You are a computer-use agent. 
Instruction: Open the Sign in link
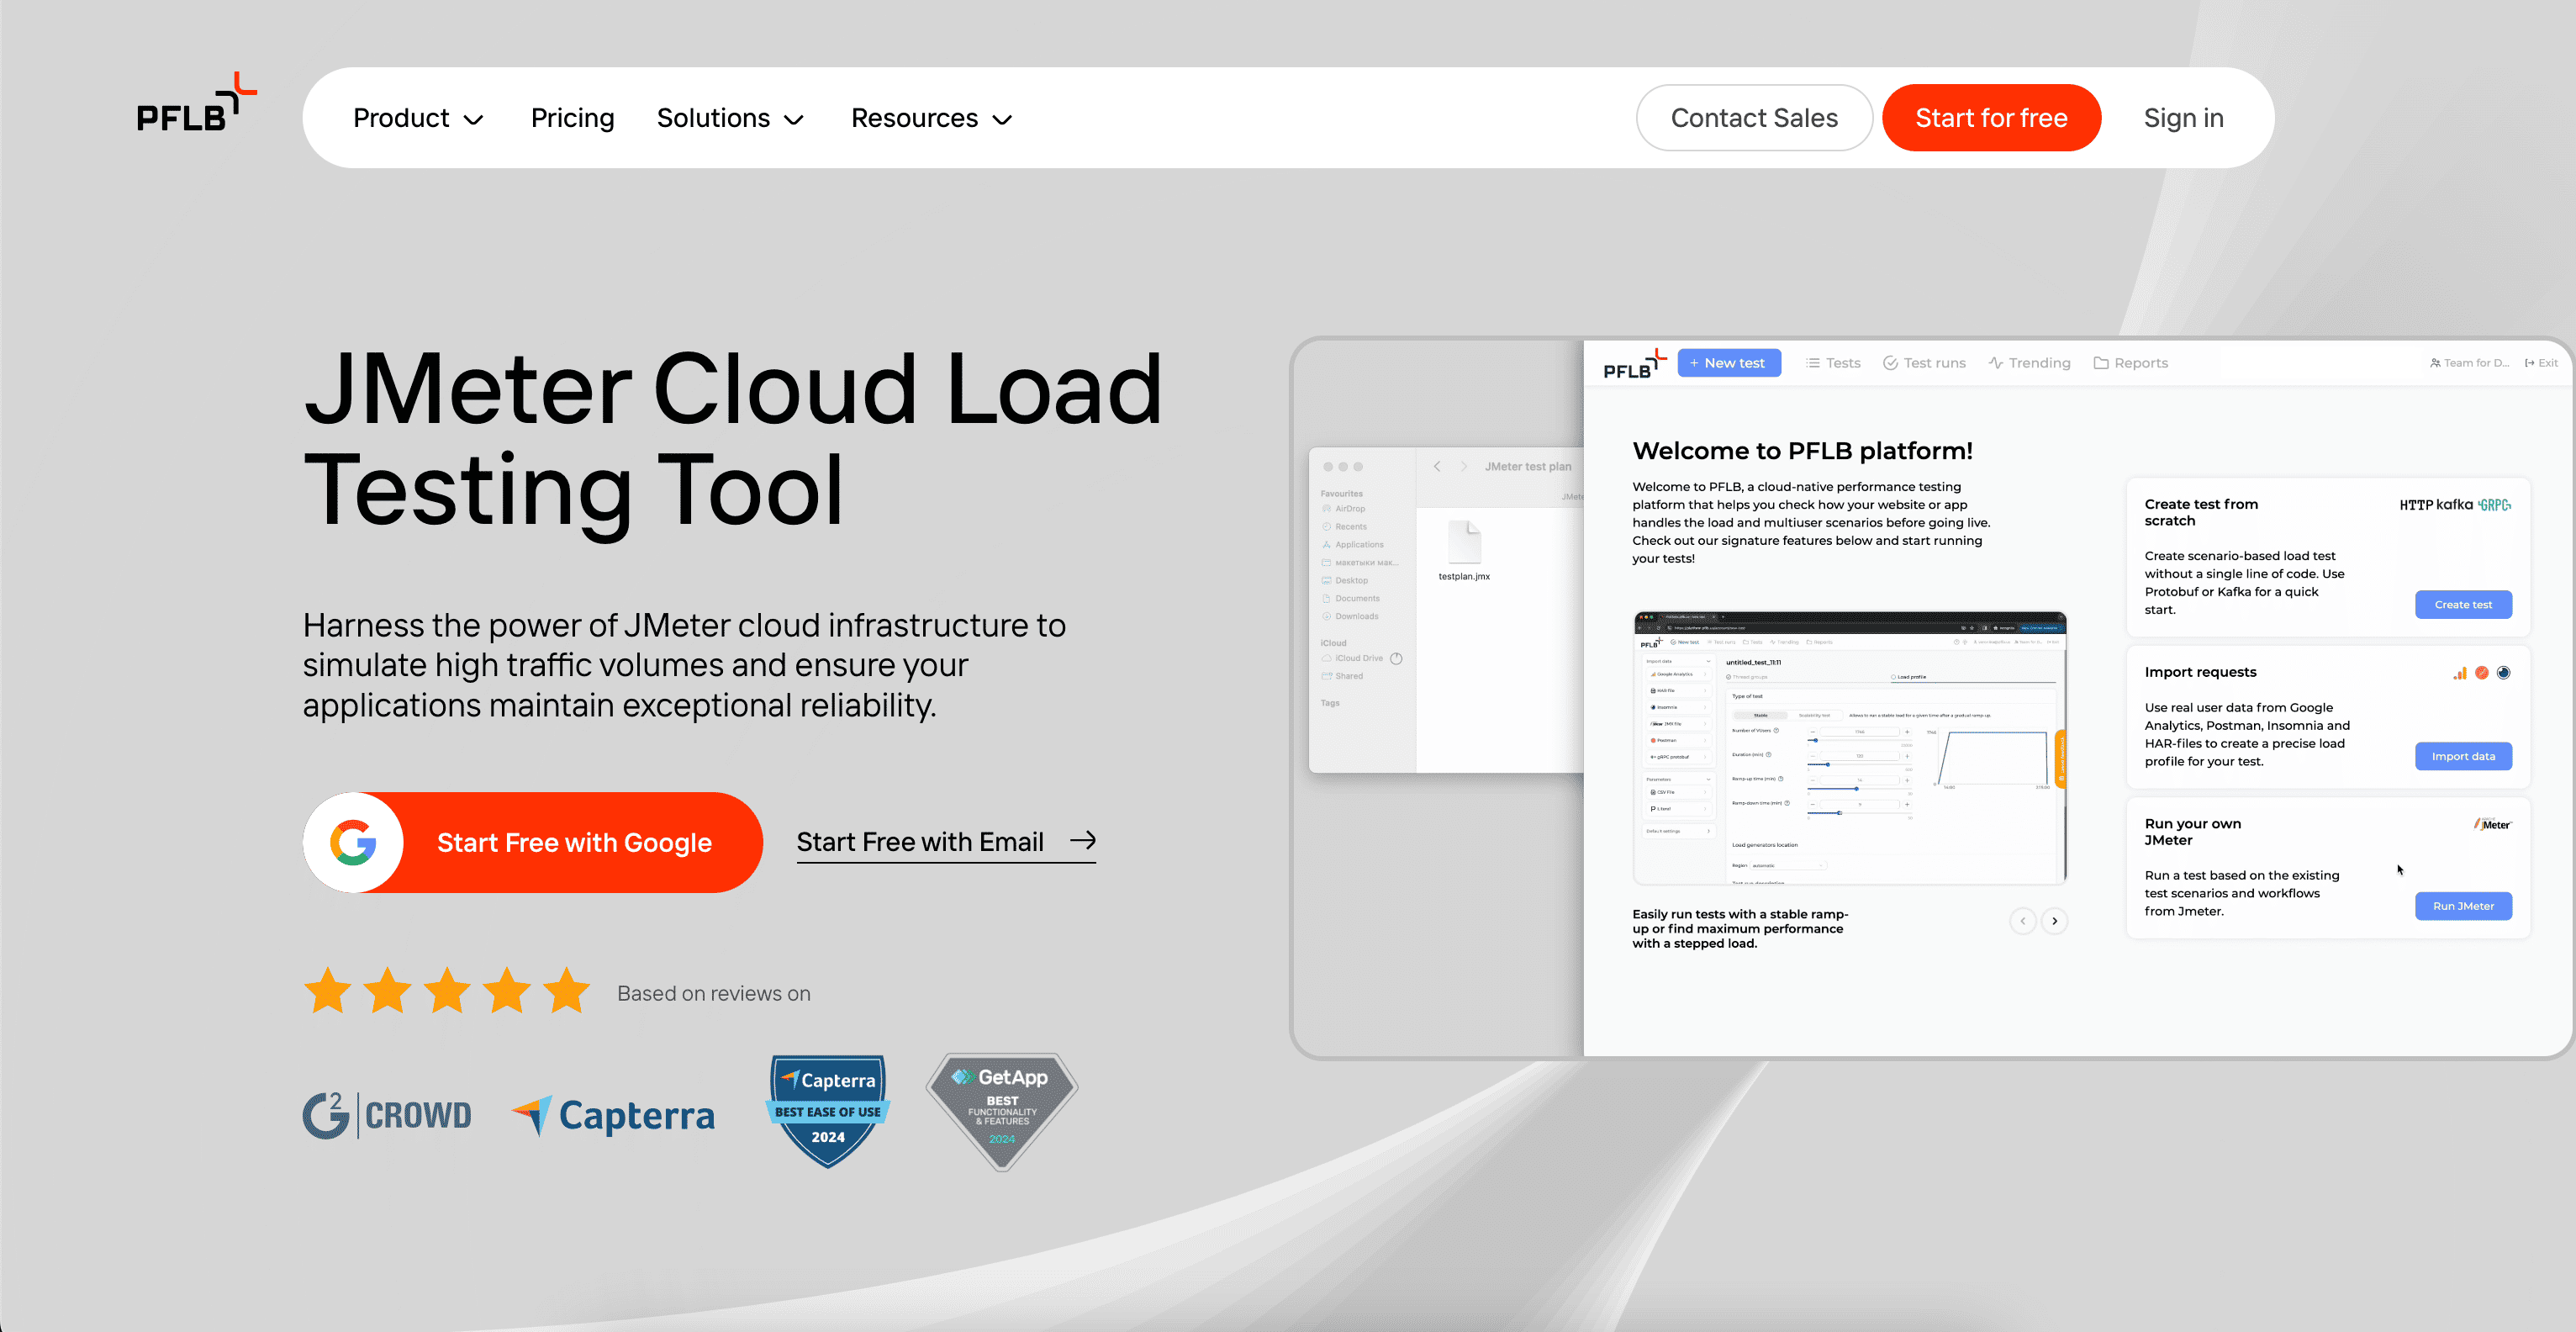(x=2183, y=118)
